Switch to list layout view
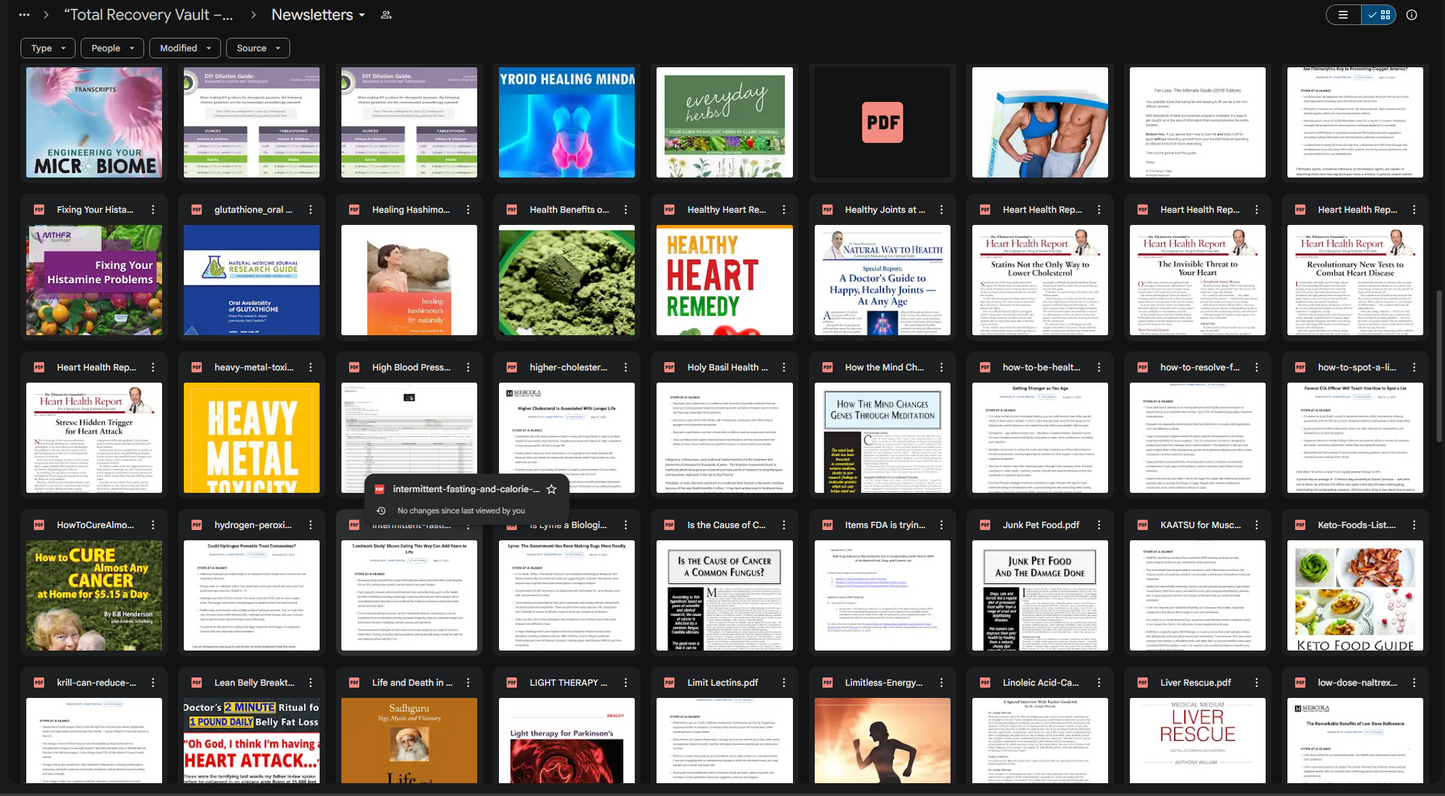 point(1343,15)
